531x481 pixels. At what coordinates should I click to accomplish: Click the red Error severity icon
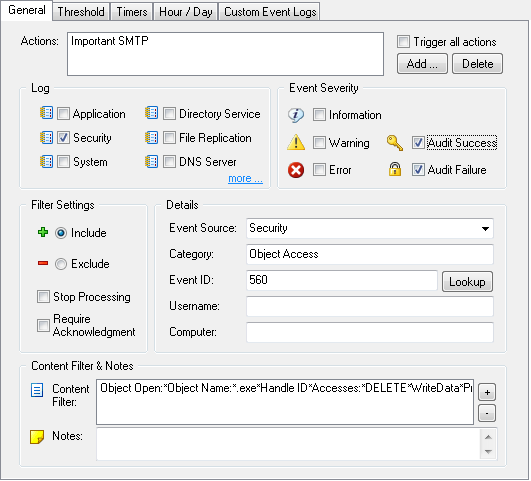(296, 170)
